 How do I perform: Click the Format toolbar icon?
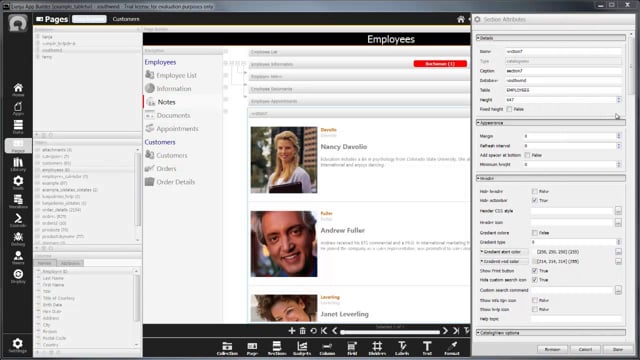[452, 348]
